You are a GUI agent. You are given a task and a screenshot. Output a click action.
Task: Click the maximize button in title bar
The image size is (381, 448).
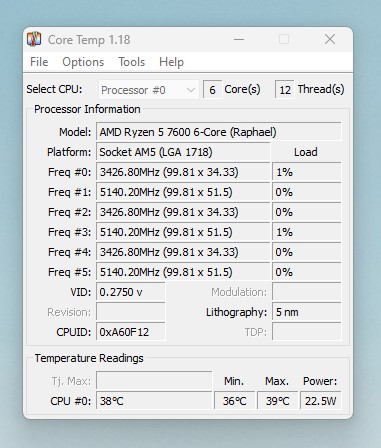pyautogui.click(x=284, y=39)
